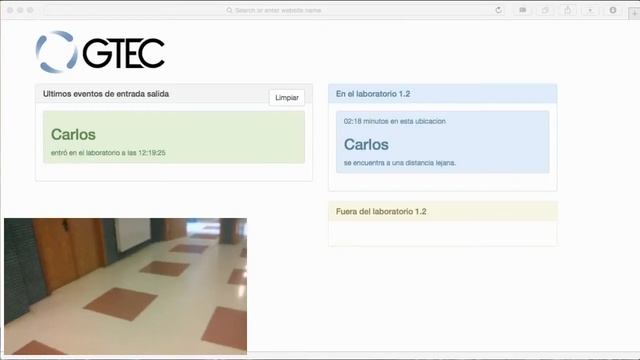Click Carlos in the En el laboratorio card
Viewport: 640px width, 360px height.
click(x=366, y=144)
